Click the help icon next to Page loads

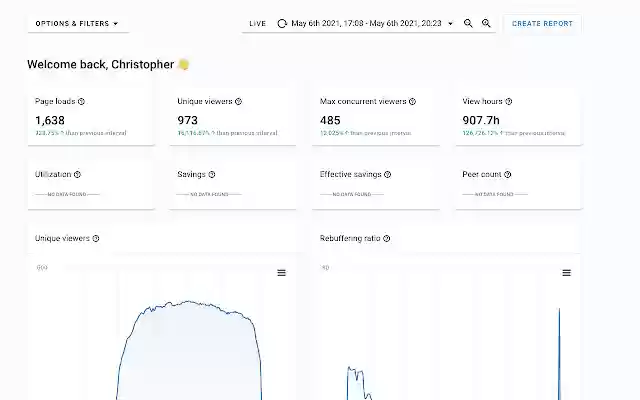(81, 101)
